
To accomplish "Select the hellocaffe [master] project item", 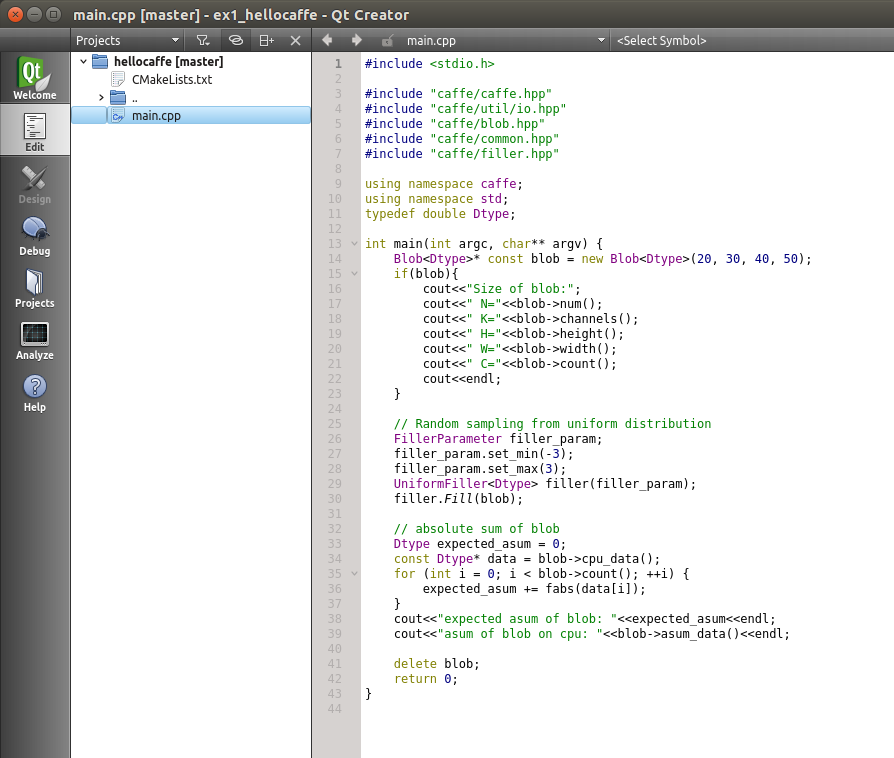I will pyautogui.click(x=168, y=61).
